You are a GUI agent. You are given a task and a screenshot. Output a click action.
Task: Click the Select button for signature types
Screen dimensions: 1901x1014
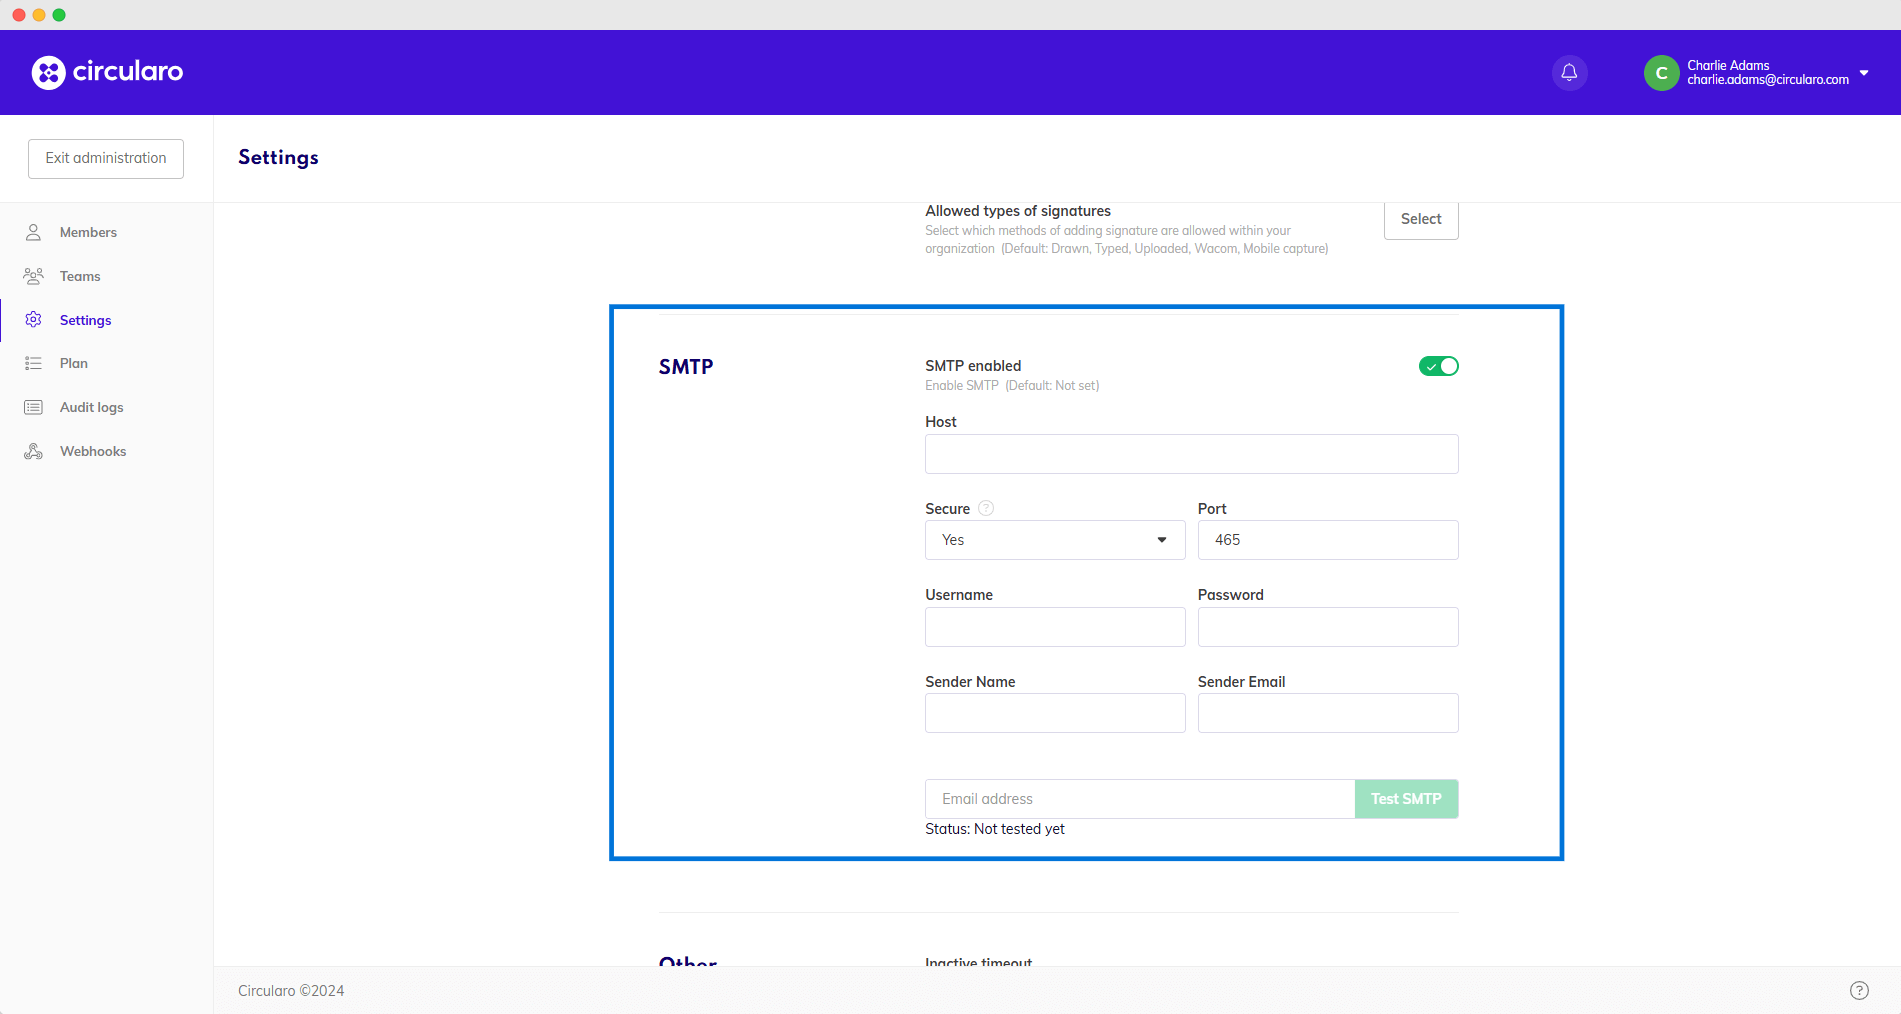pyautogui.click(x=1420, y=219)
